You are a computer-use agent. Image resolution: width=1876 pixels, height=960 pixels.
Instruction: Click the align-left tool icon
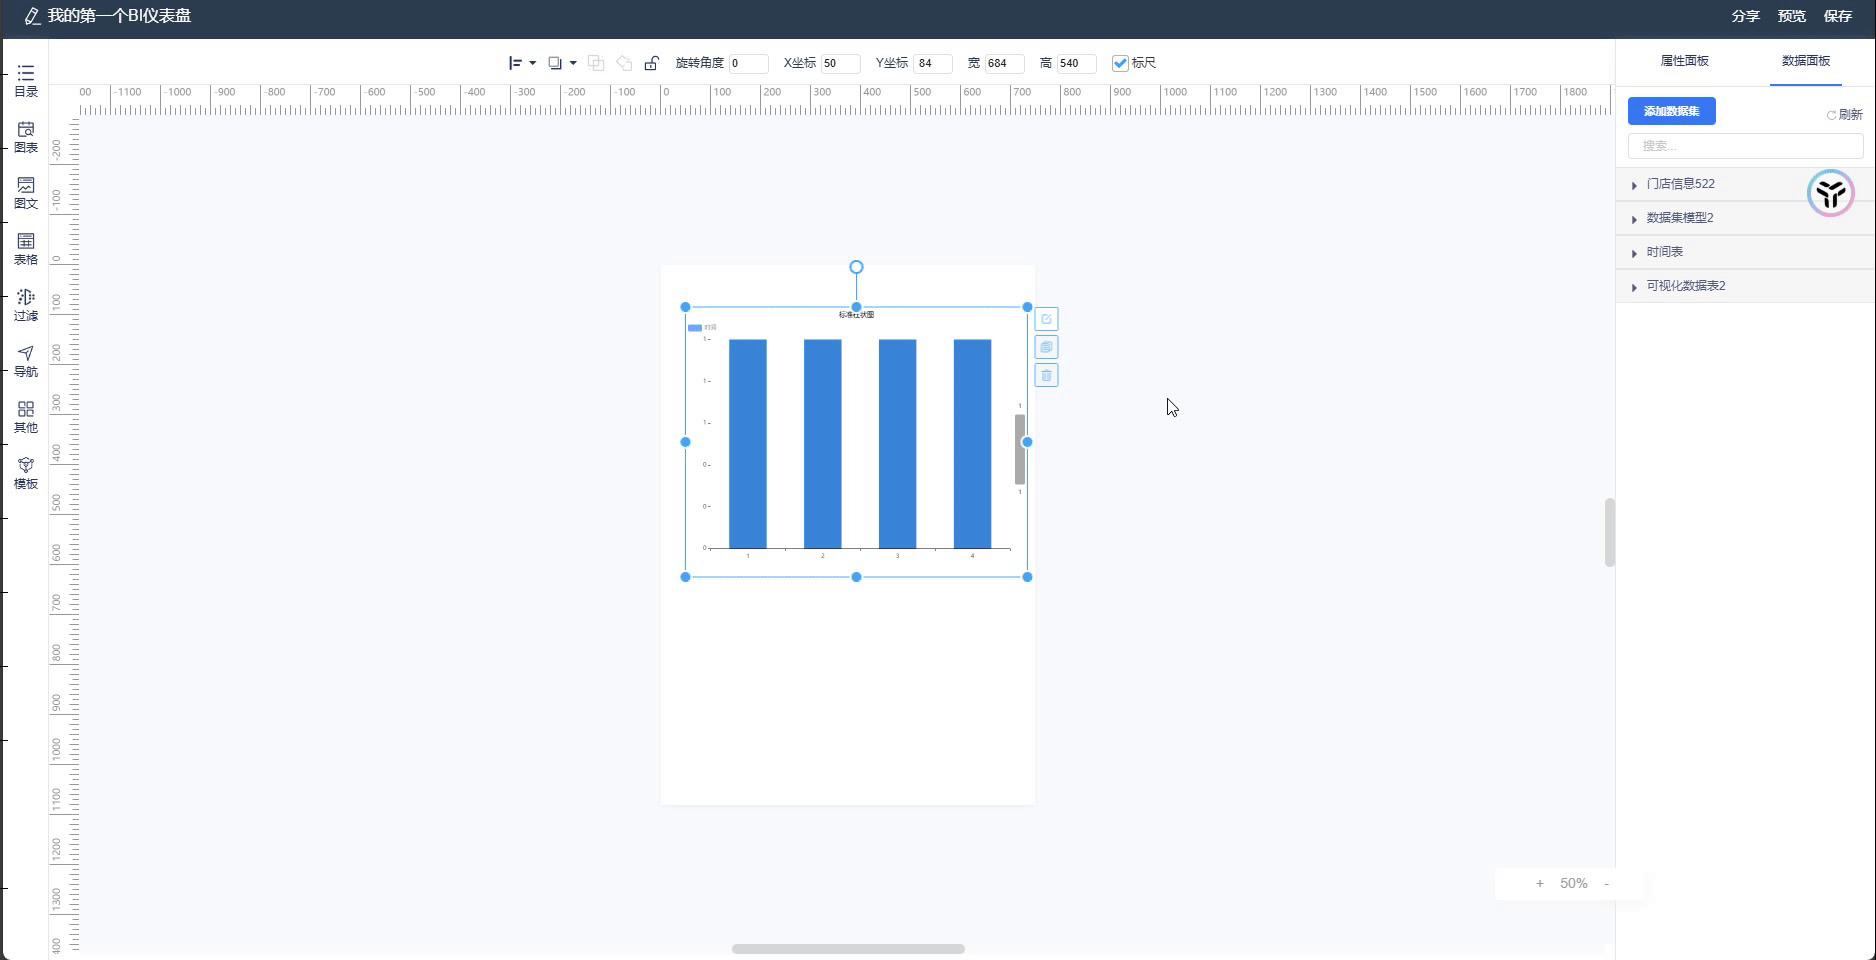point(515,63)
